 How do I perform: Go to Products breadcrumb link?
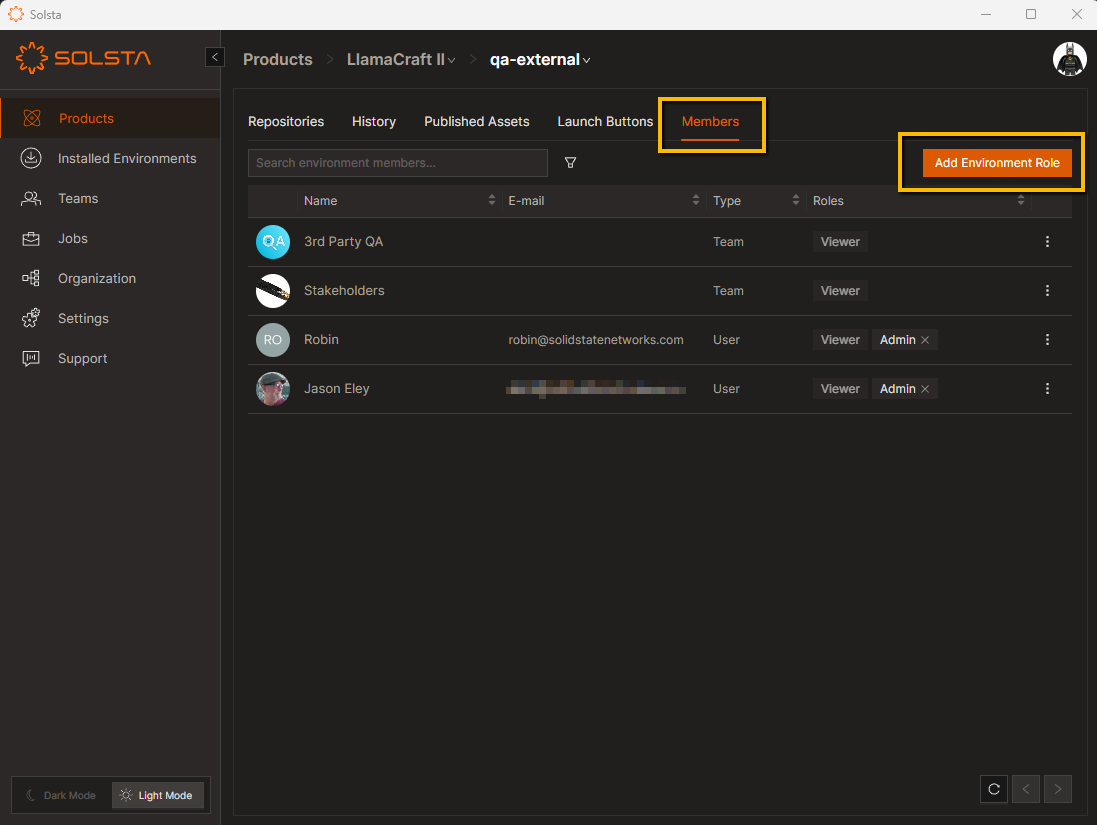point(278,59)
